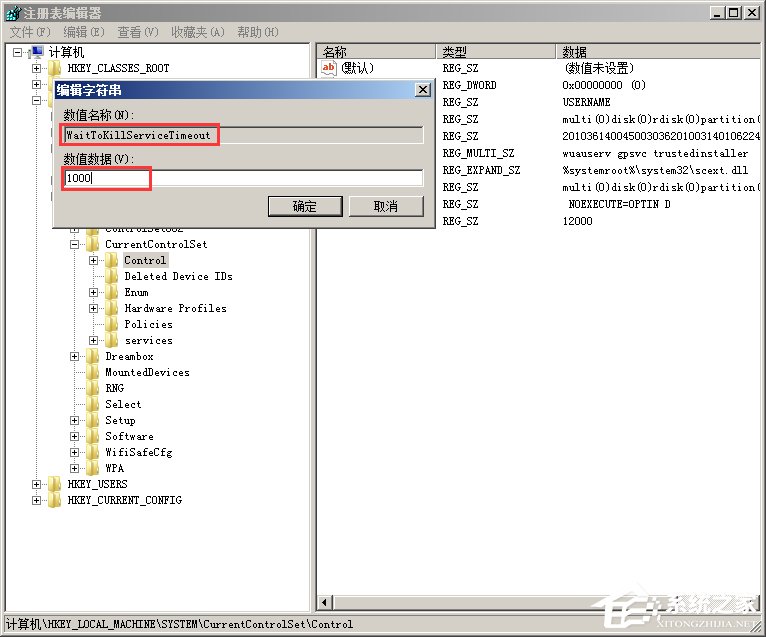Click the Hardware Profiles folder icon
This screenshot has width=766, height=637.
[111, 308]
